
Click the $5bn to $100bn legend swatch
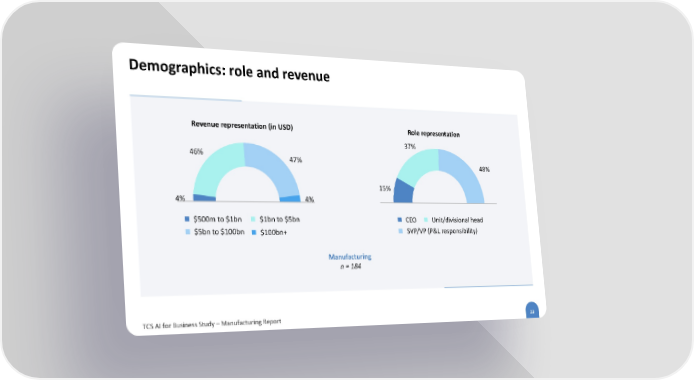point(188,232)
